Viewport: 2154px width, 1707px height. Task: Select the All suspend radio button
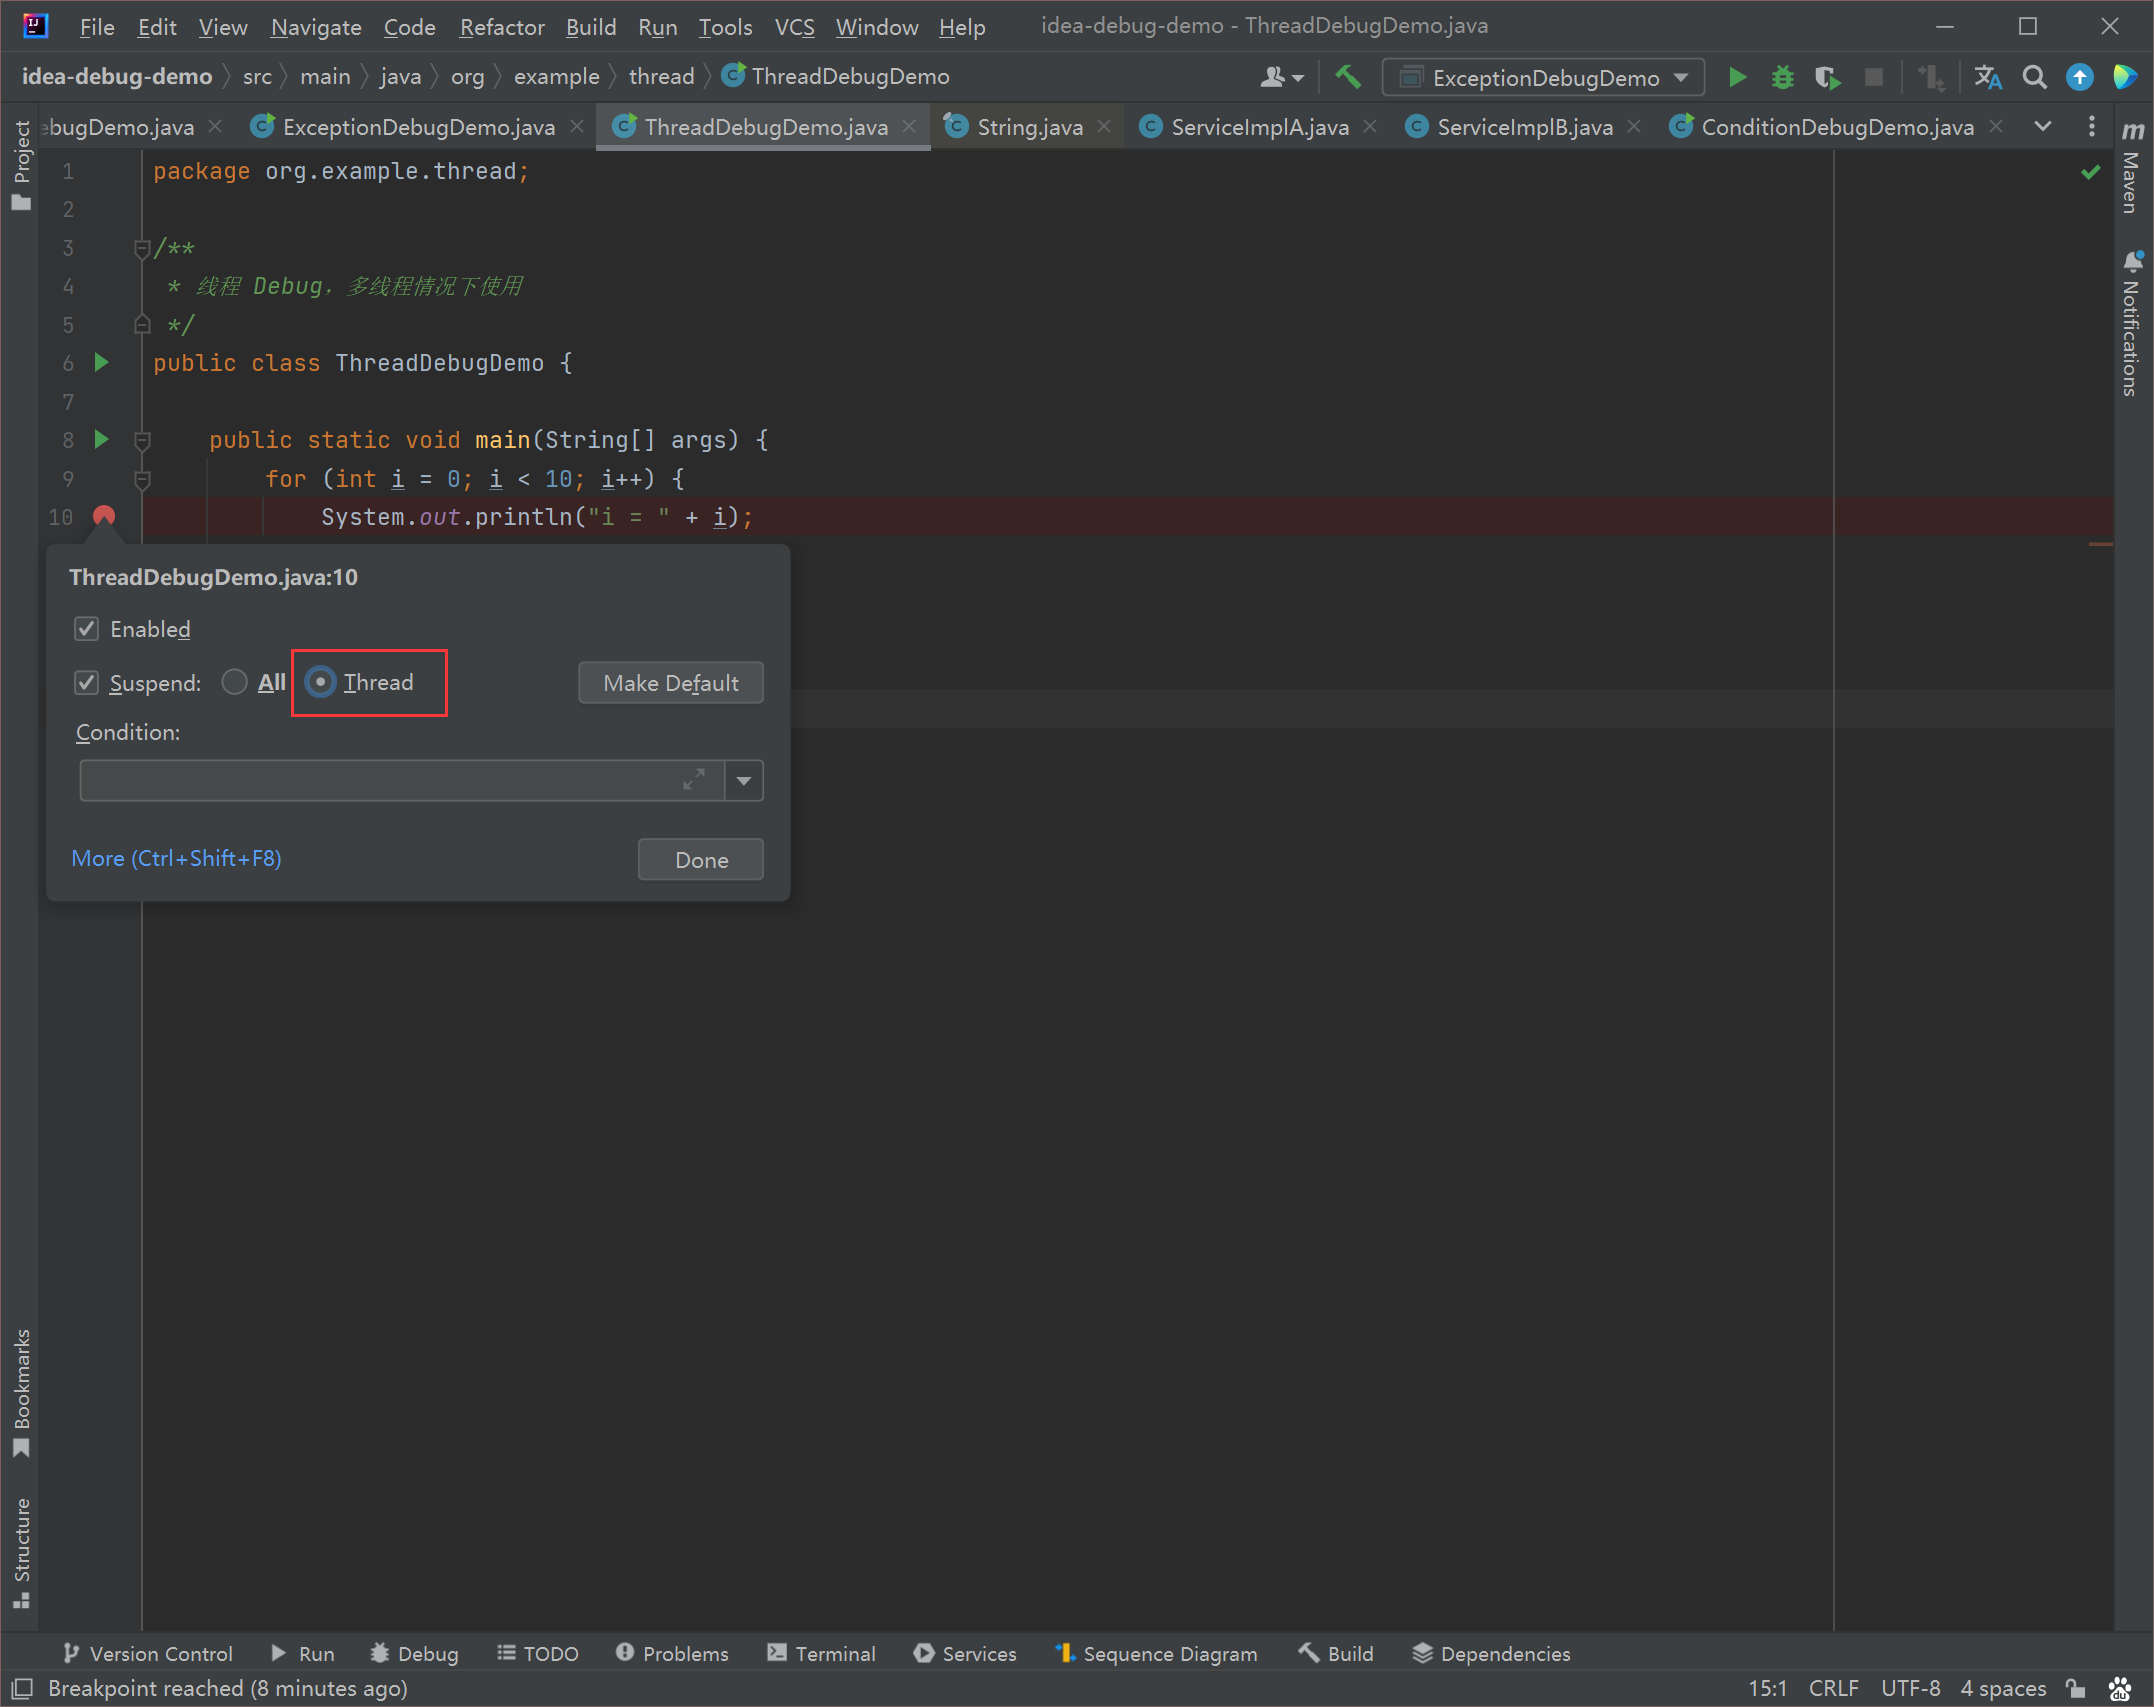pos(235,682)
